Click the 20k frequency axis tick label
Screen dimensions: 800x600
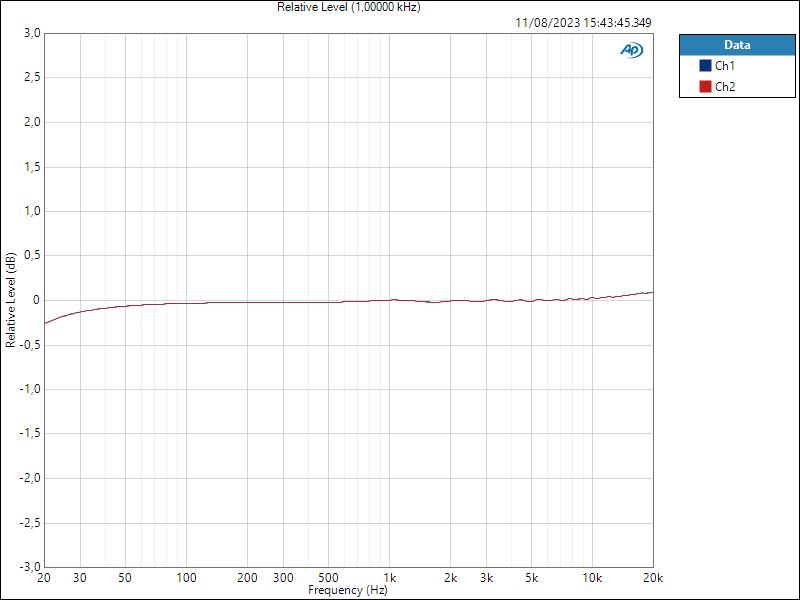pyautogui.click(x=654, y=578)
